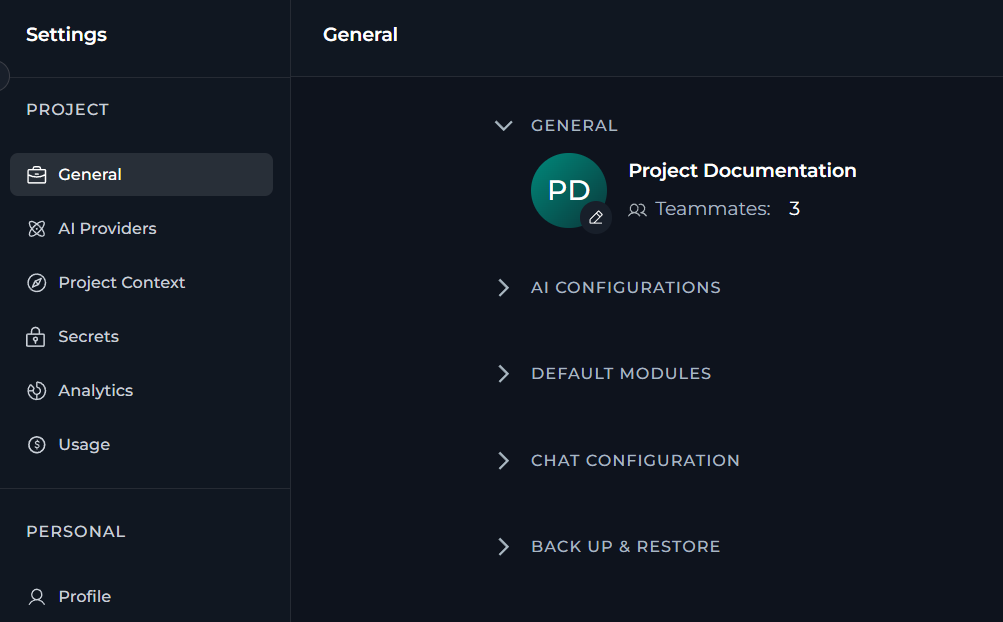Click the Profile person icon
Screen dimensions: 1003x622
tap(36, 596)
